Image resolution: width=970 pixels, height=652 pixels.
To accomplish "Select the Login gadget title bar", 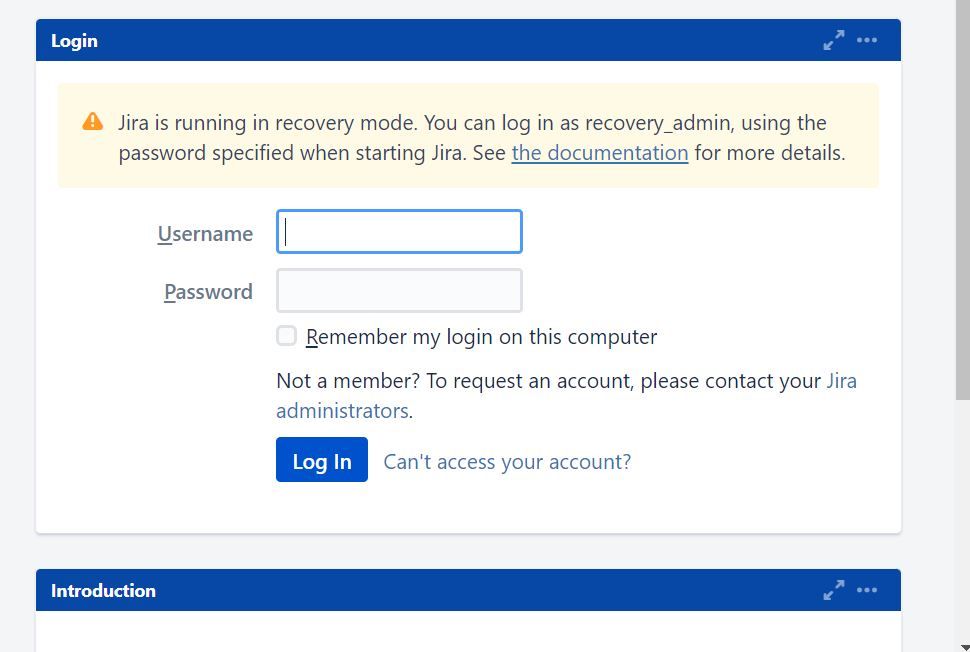I will coord(400,41).
